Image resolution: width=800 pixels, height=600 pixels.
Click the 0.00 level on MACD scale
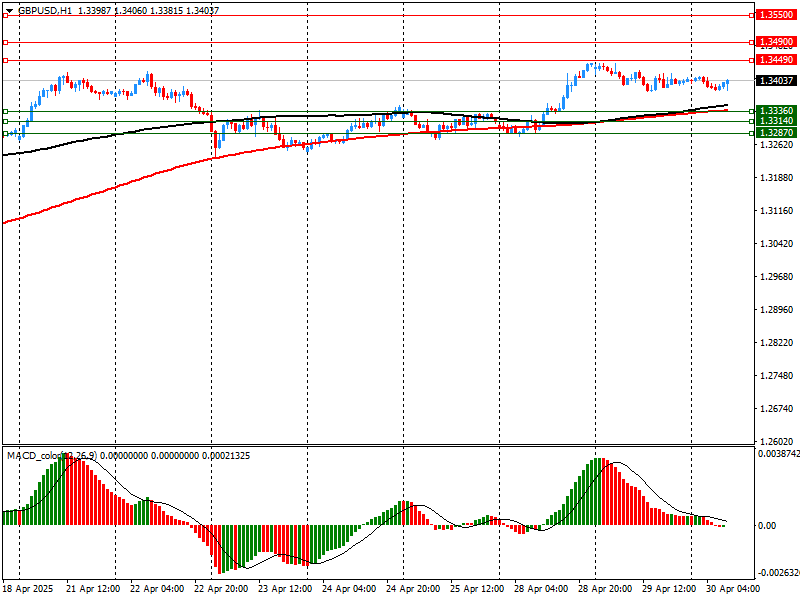pos(768,525)
